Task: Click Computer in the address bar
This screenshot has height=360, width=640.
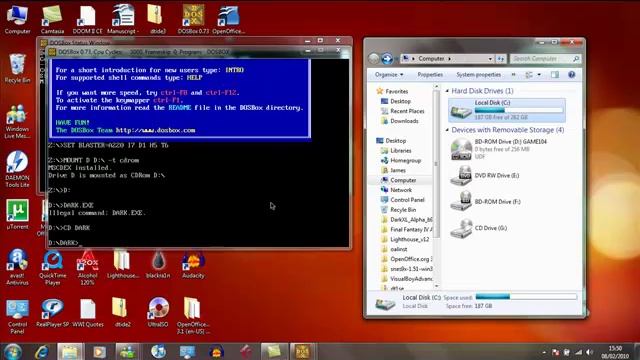Action: click(431, 59)
